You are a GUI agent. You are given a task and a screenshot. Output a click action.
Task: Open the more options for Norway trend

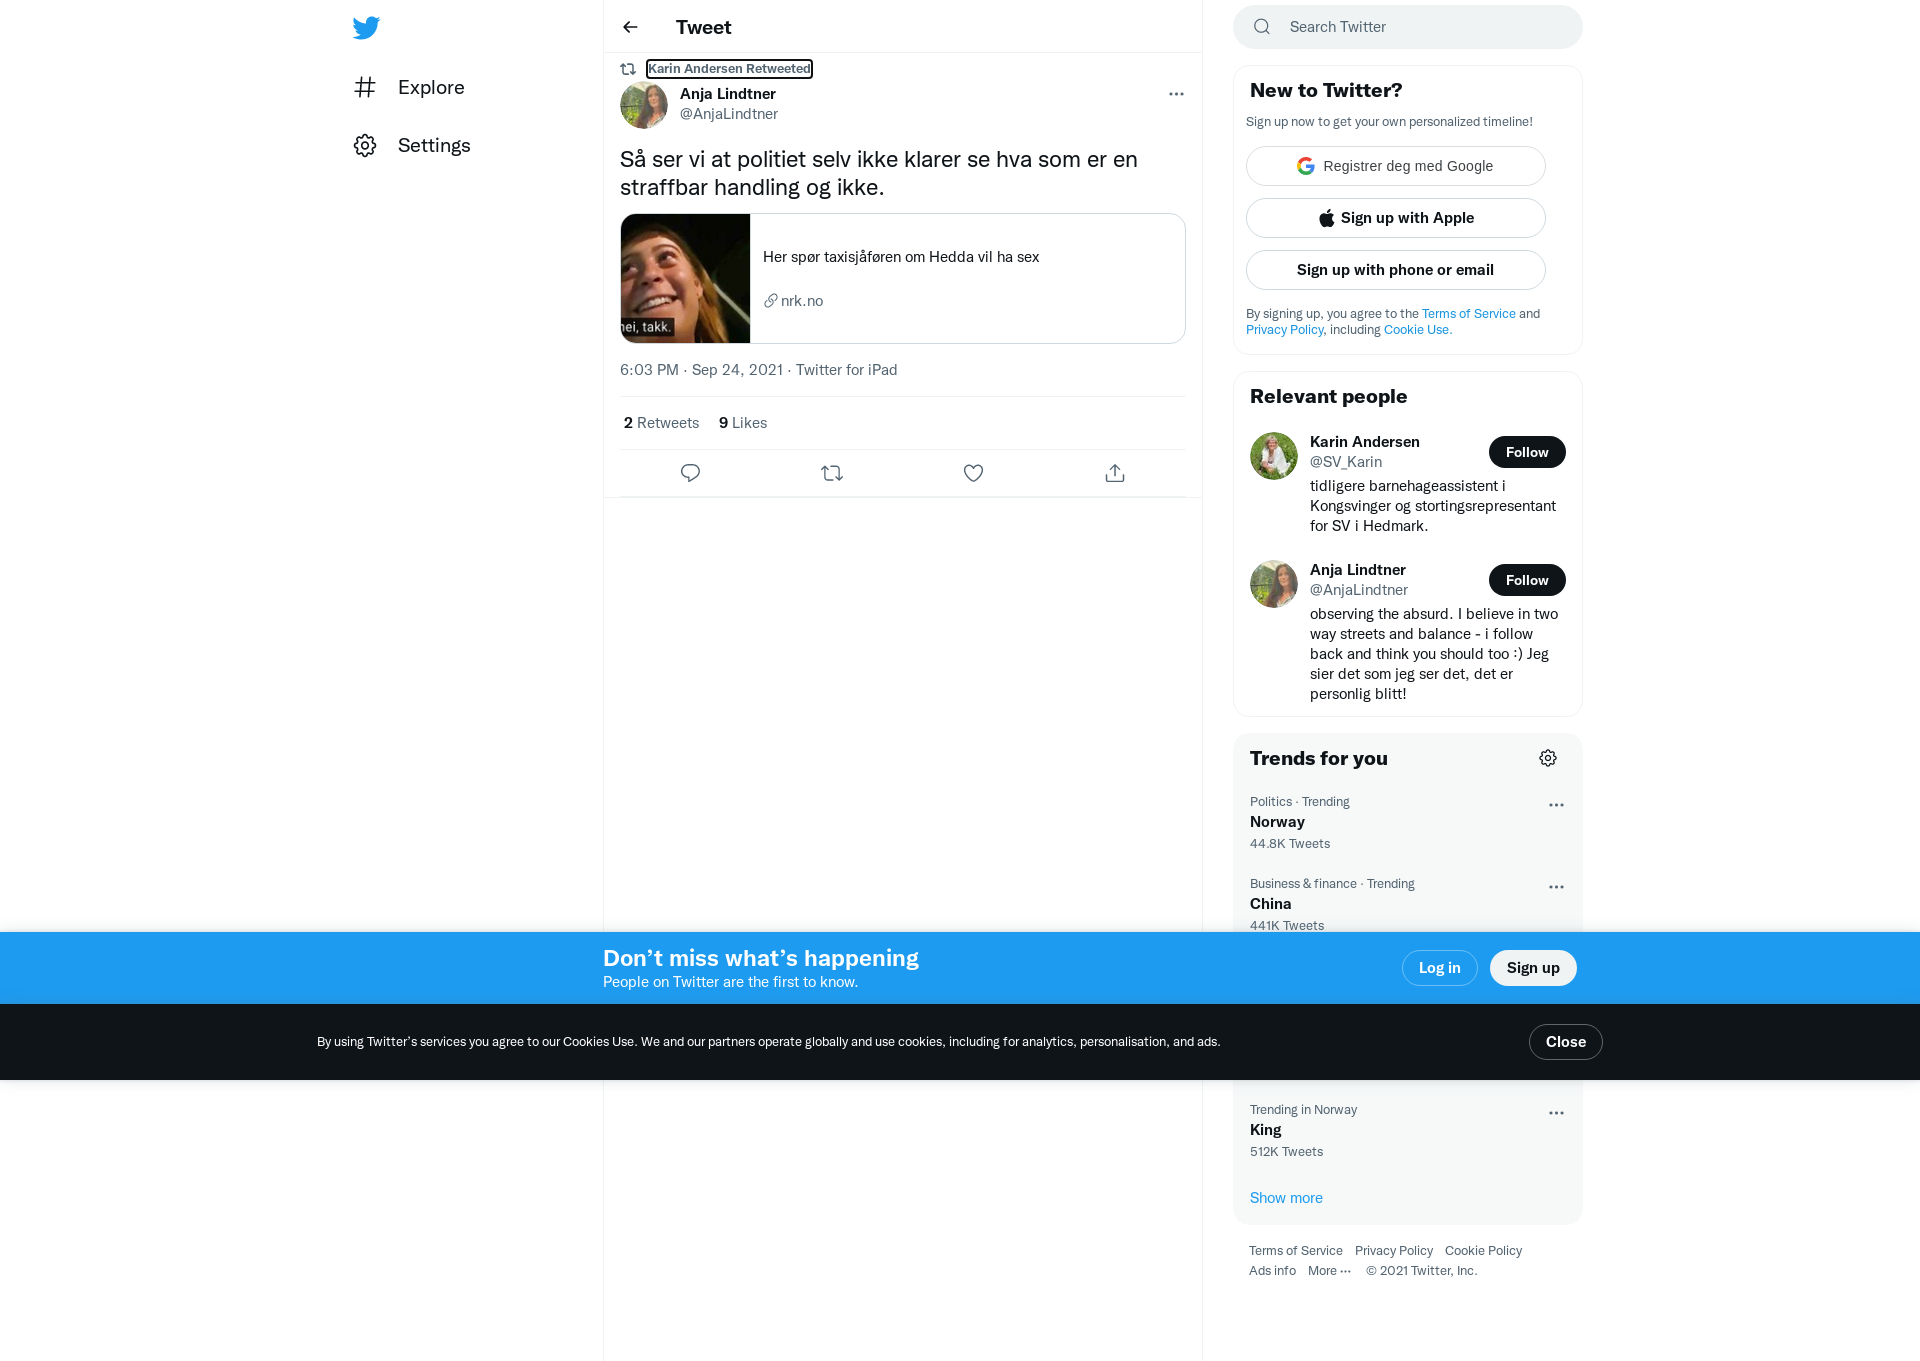click(x=1556, y=805)
